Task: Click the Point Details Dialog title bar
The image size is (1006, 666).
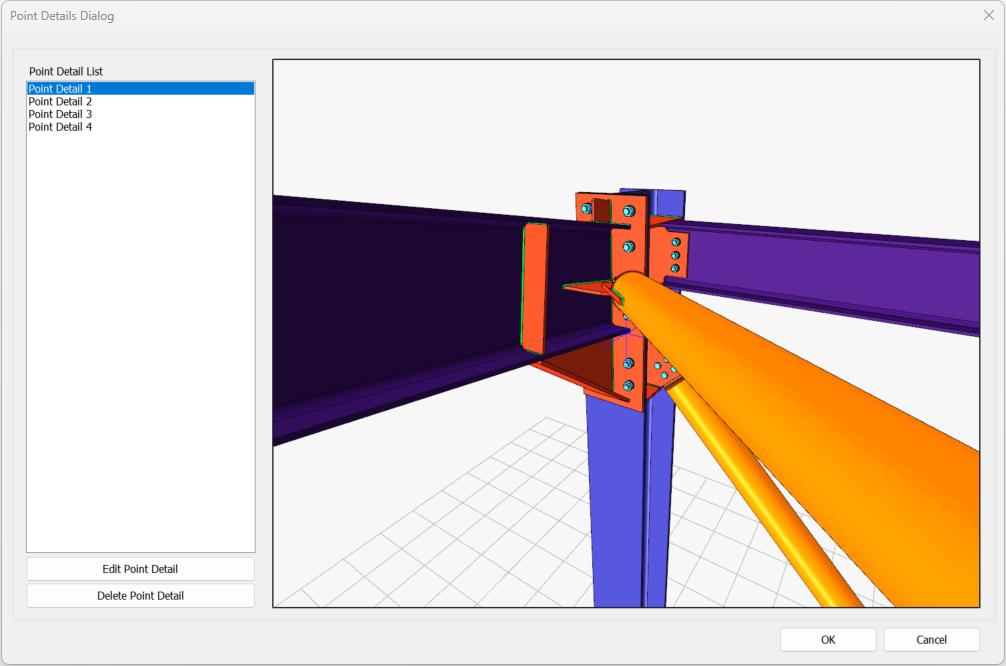Action: pyautogui.click(x=400, y=16)
